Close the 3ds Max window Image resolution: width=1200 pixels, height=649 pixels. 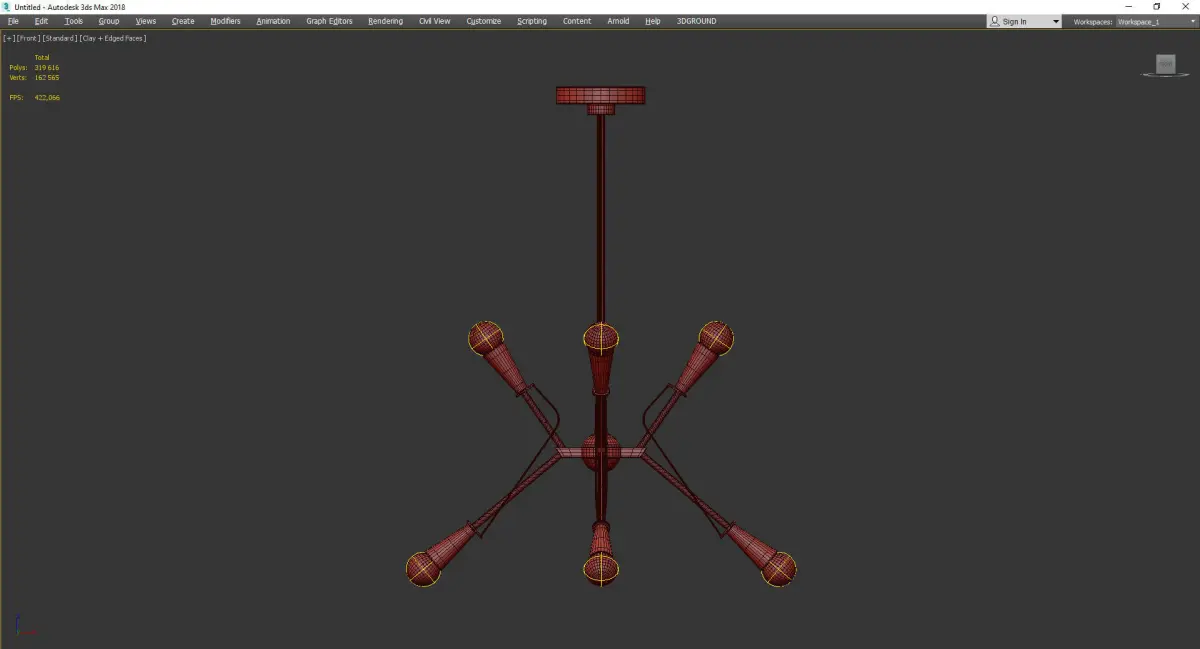(x=1185, y=7)
